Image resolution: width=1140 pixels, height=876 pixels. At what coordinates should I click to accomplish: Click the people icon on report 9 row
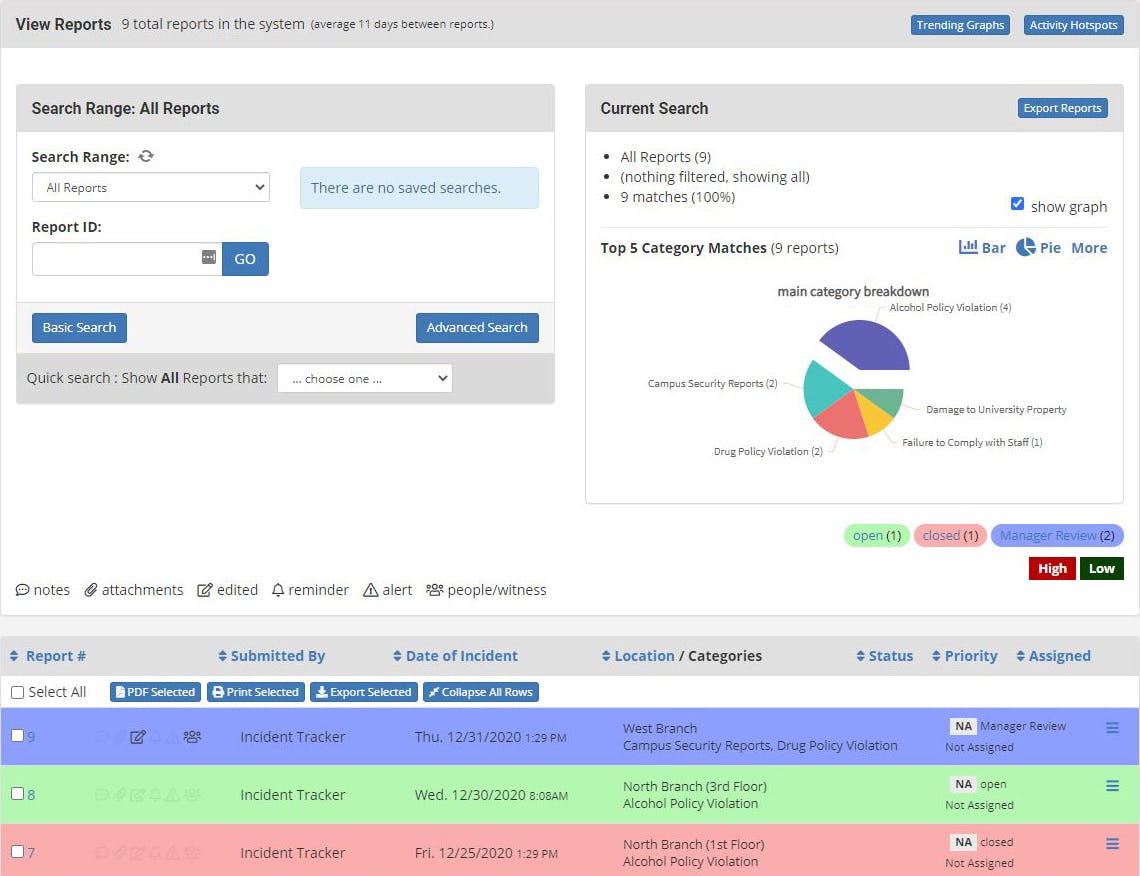coord(192,737)
